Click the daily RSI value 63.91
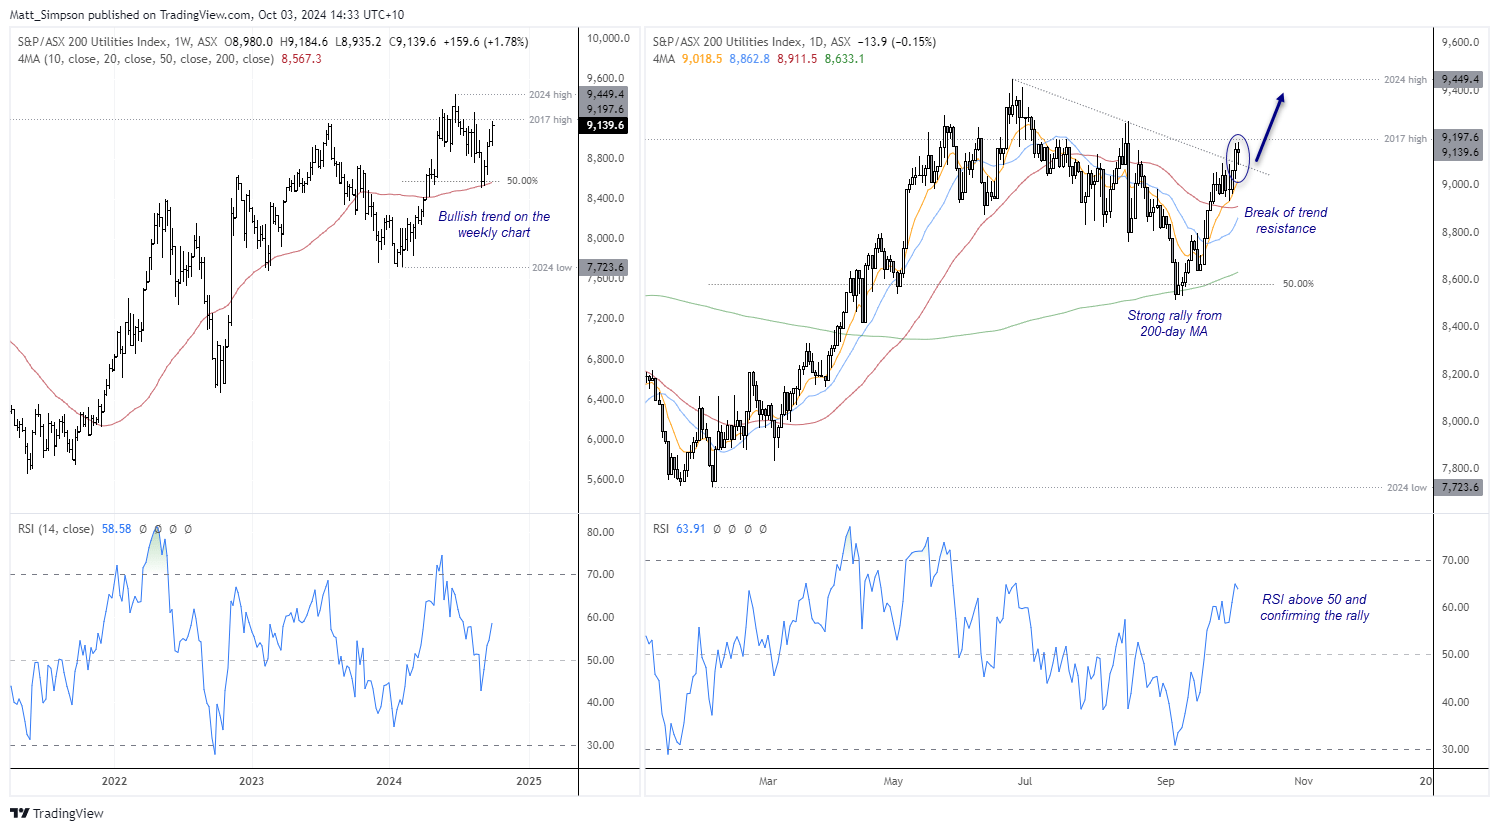The image size is (1499, 831). pos(691,529)
